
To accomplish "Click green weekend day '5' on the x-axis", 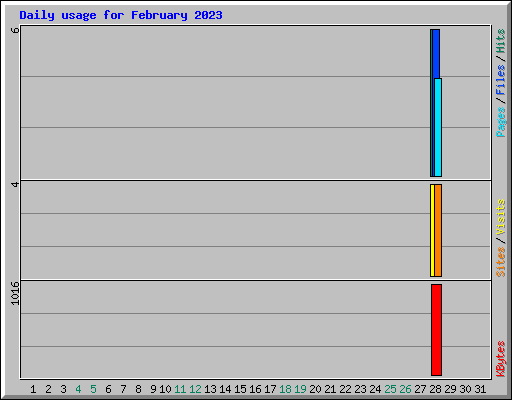I will [93, 389].
